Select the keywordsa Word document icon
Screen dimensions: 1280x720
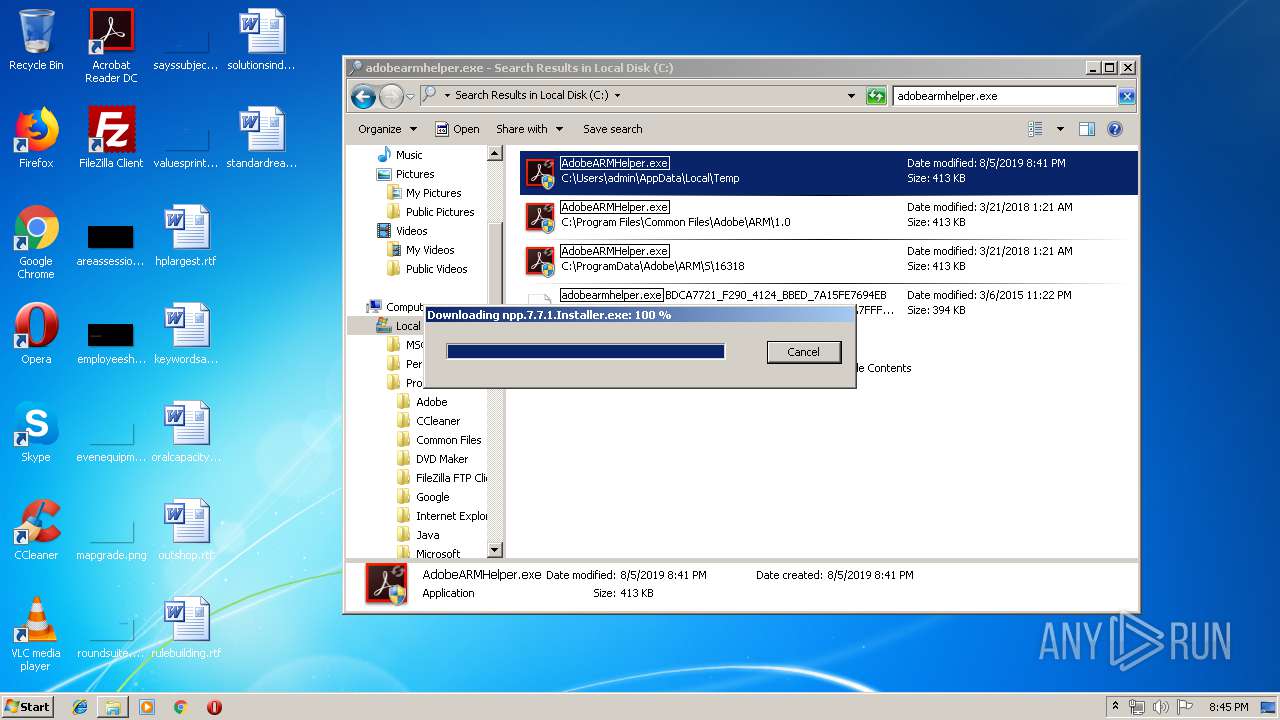[x=186, y=334]
